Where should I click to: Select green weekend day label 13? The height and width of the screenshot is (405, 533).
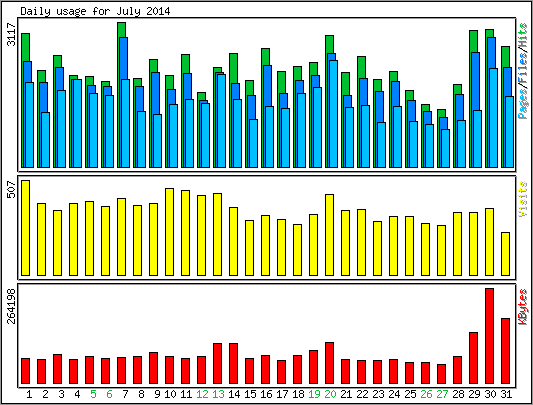point(218,394)
